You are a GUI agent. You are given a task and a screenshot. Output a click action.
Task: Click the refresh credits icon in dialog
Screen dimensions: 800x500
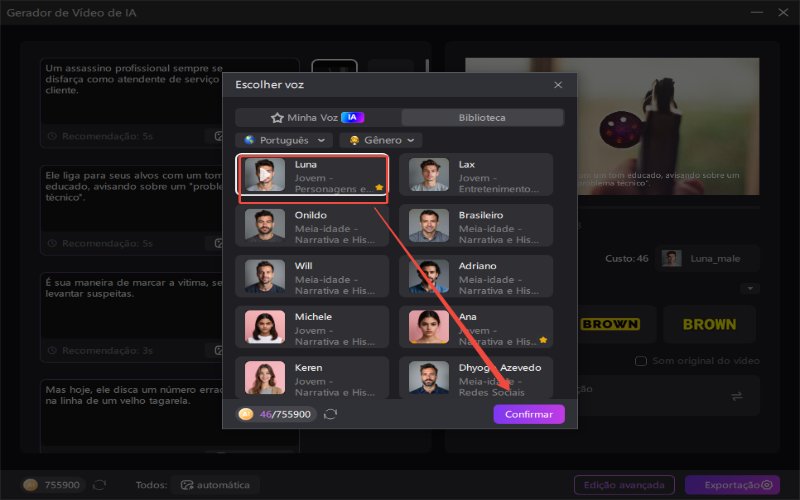(331, 414)
